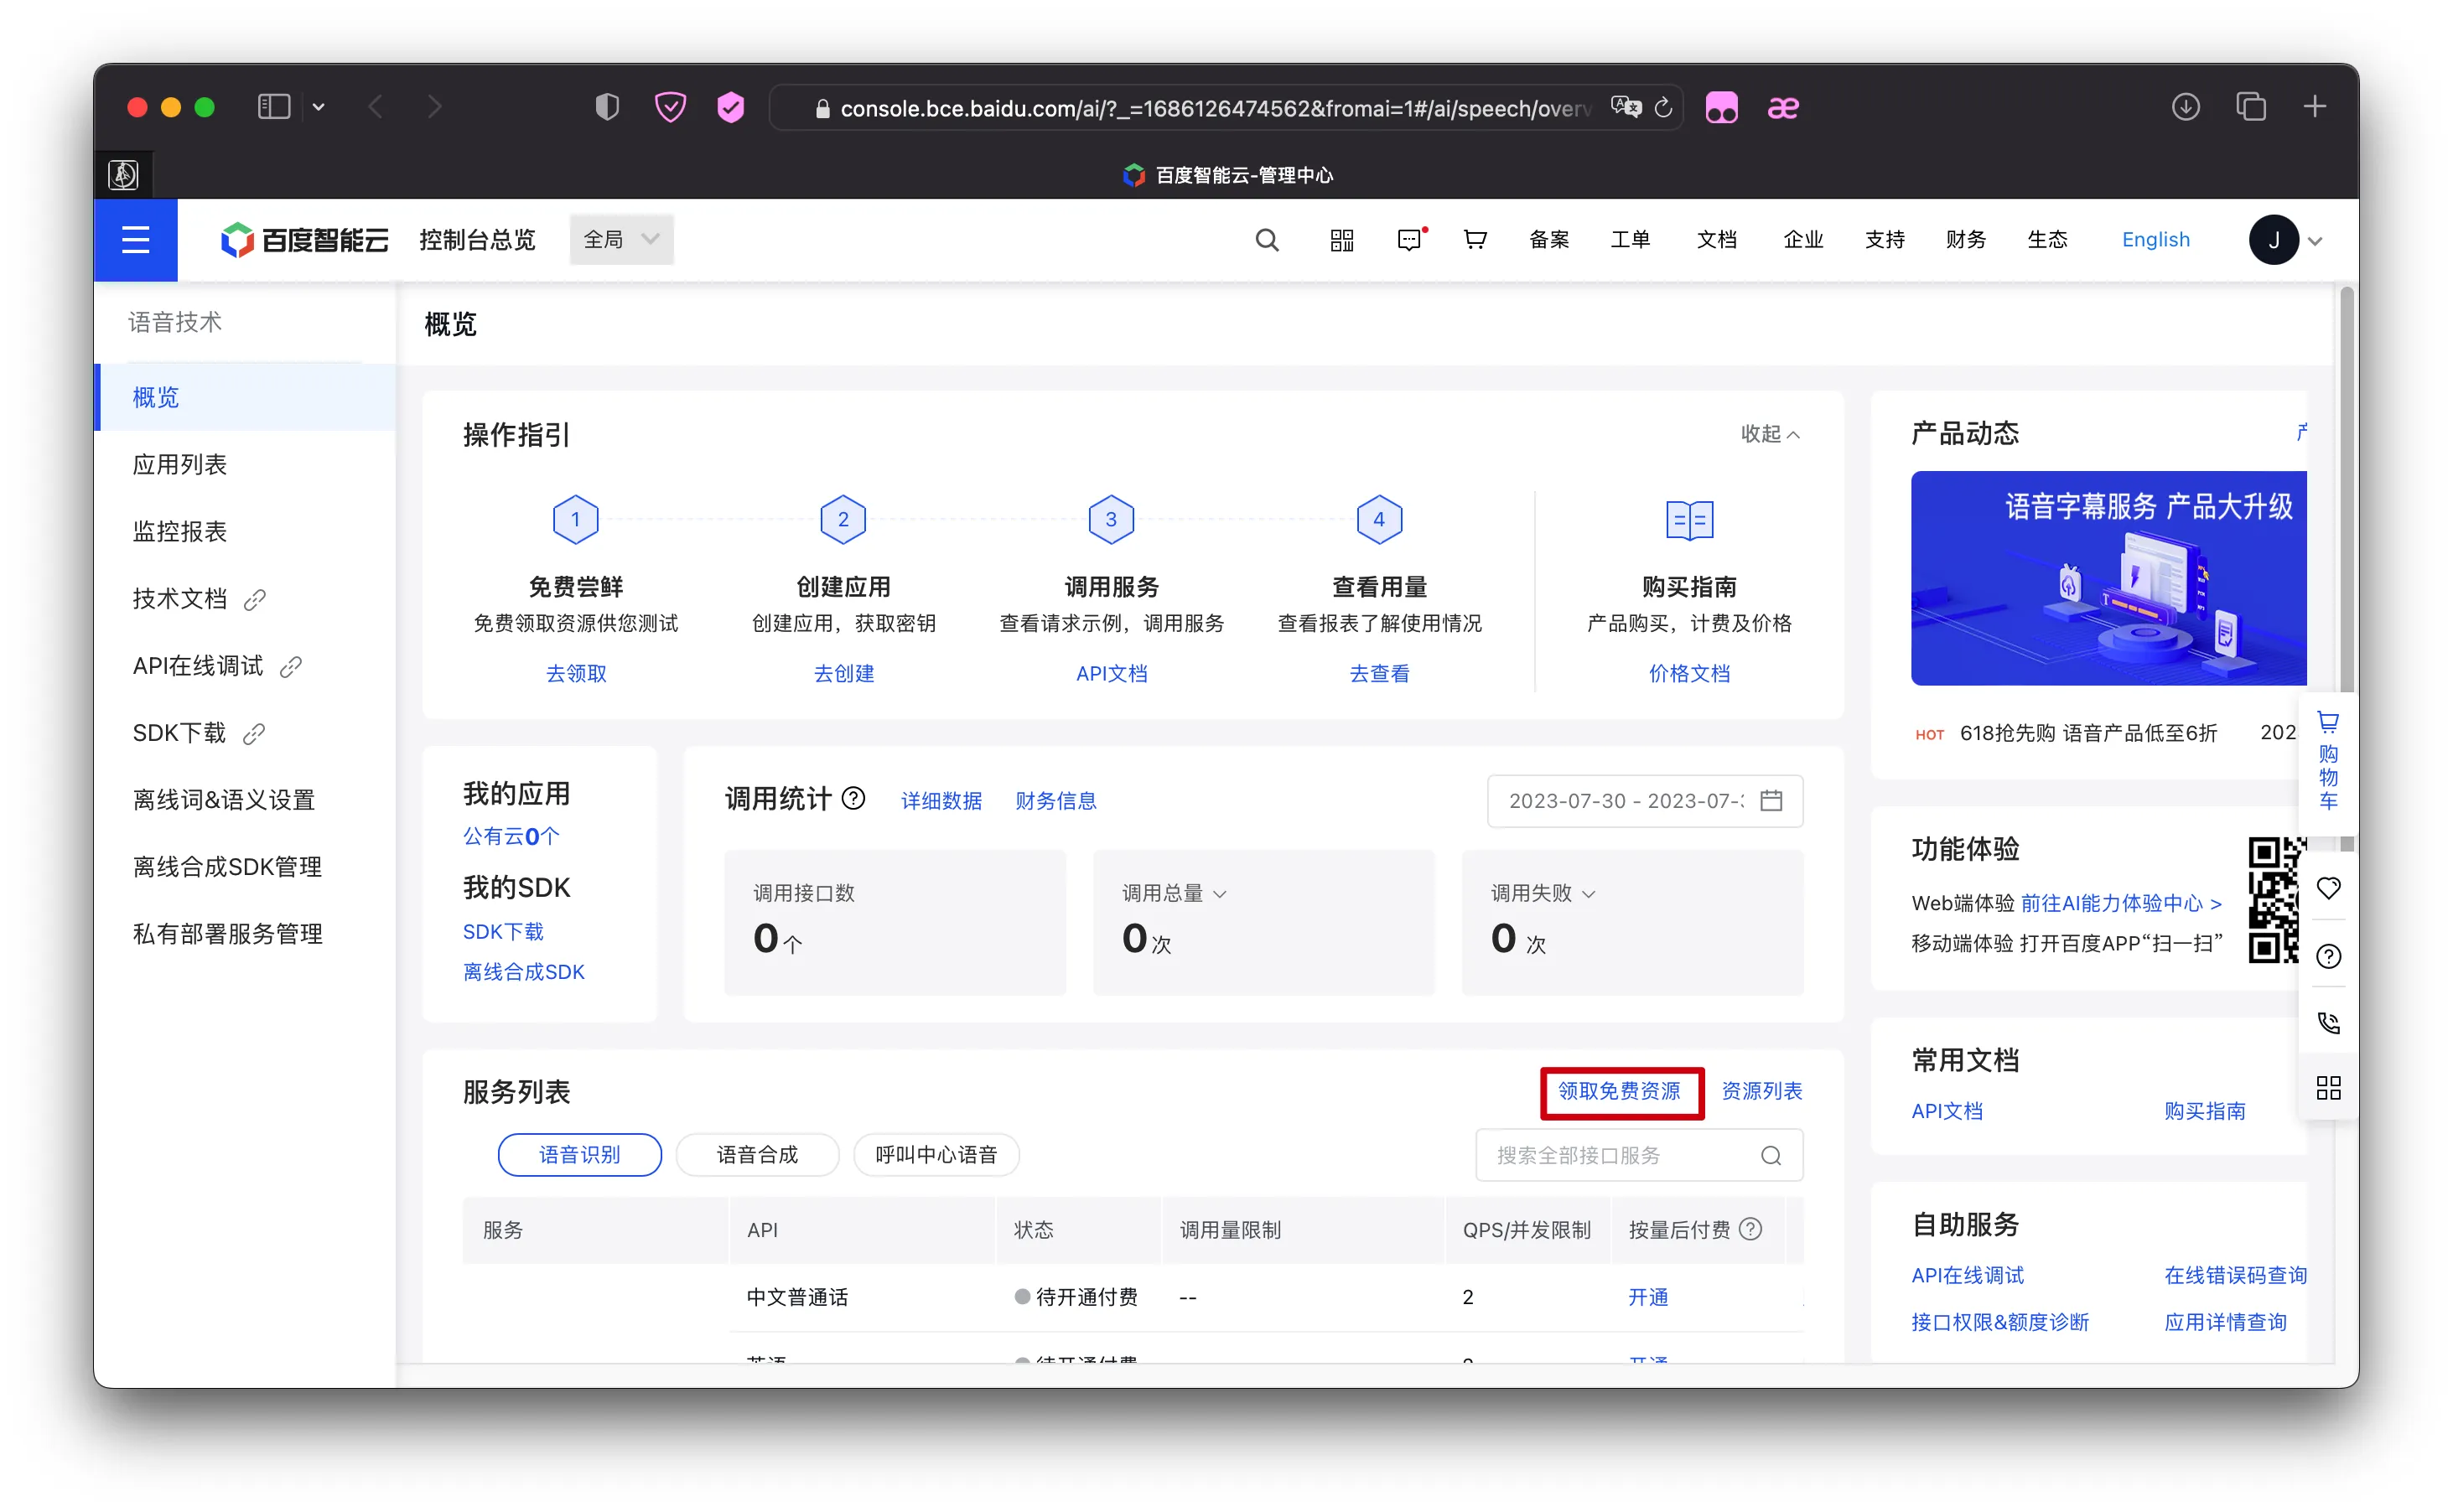Click 去领取 under 免费尝鲜

pos(576,674)
